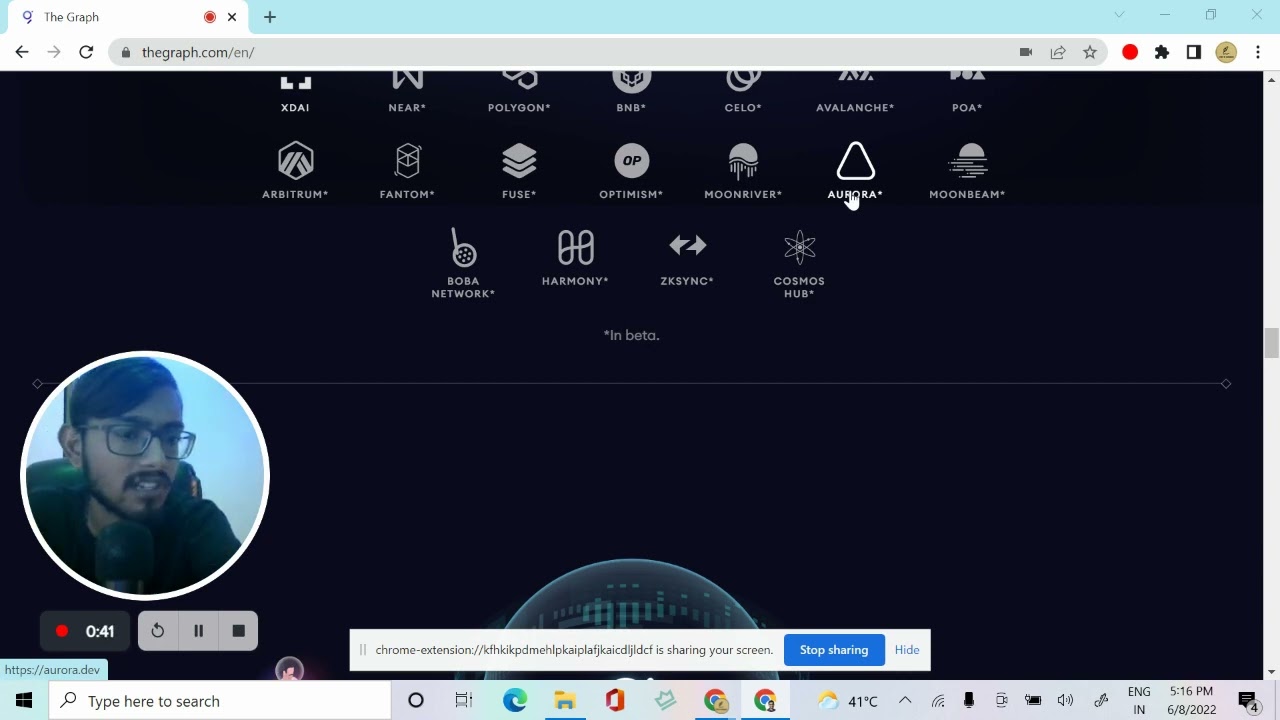Image resolution: width=1280 pixels, height=720 pixels.
Task: Open the Windows Start menu
Action: tap(24, 700)
